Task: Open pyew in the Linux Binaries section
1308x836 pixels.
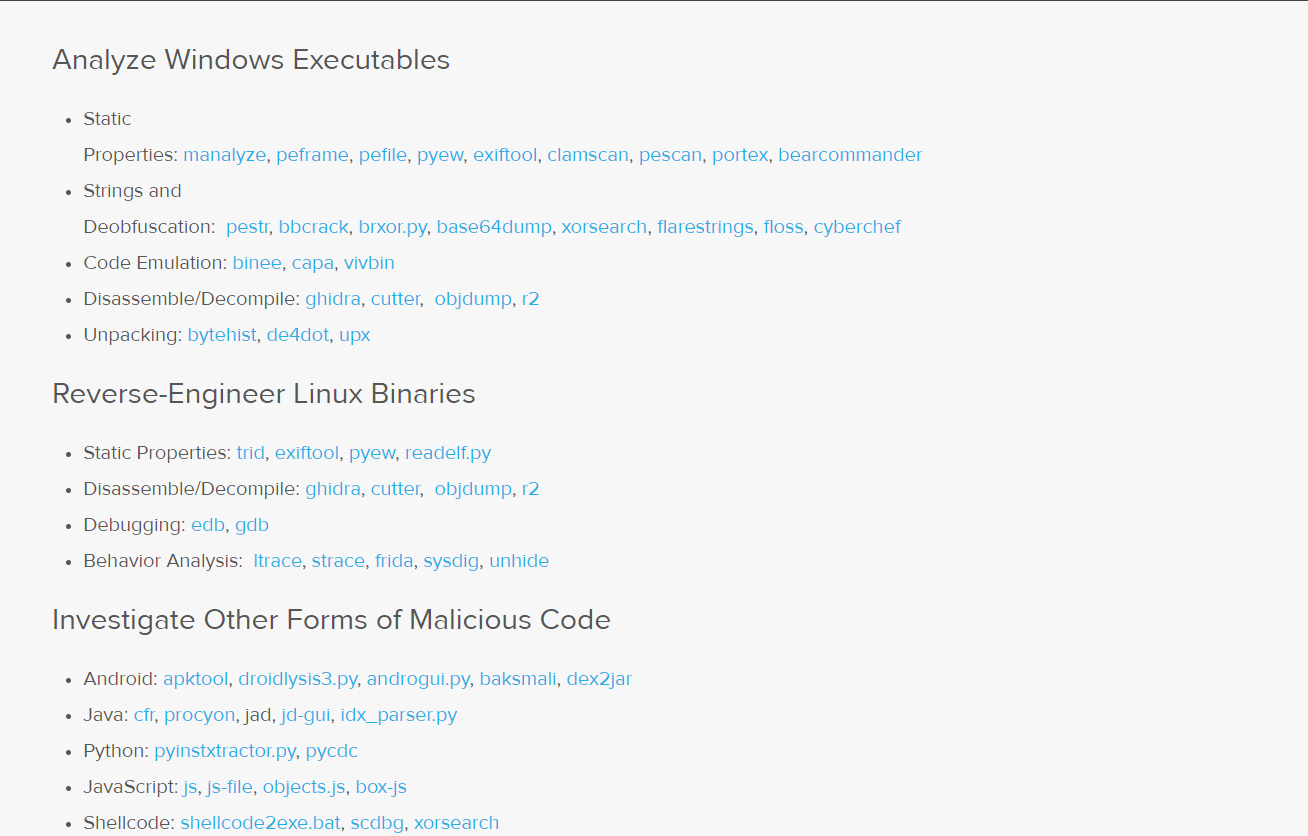Action: (x=372, y=453)
